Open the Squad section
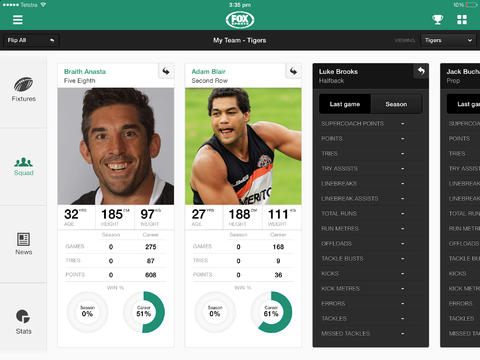Viewport: 480px width, 360px height. coord(23,166)
